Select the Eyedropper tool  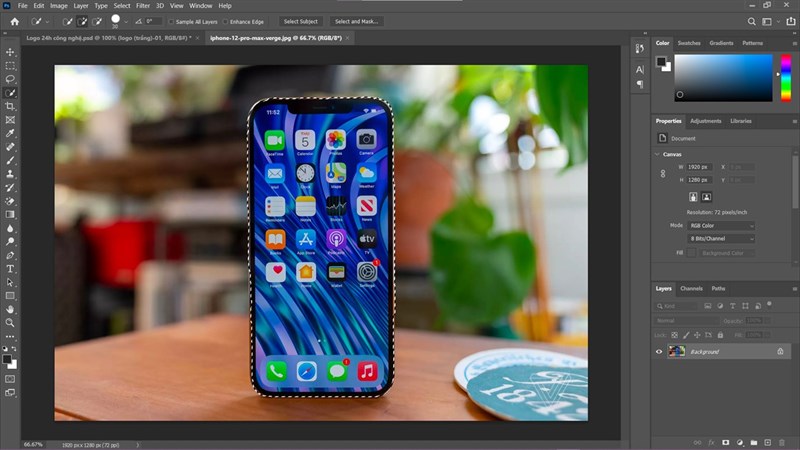(x=10, y=133)
